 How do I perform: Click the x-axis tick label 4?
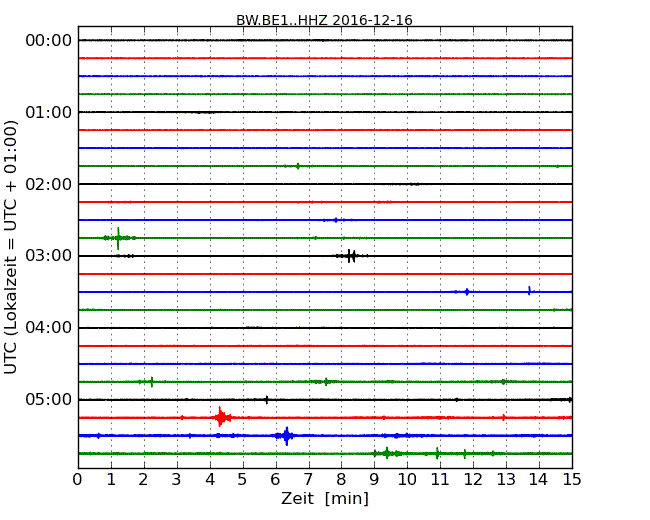210,480
